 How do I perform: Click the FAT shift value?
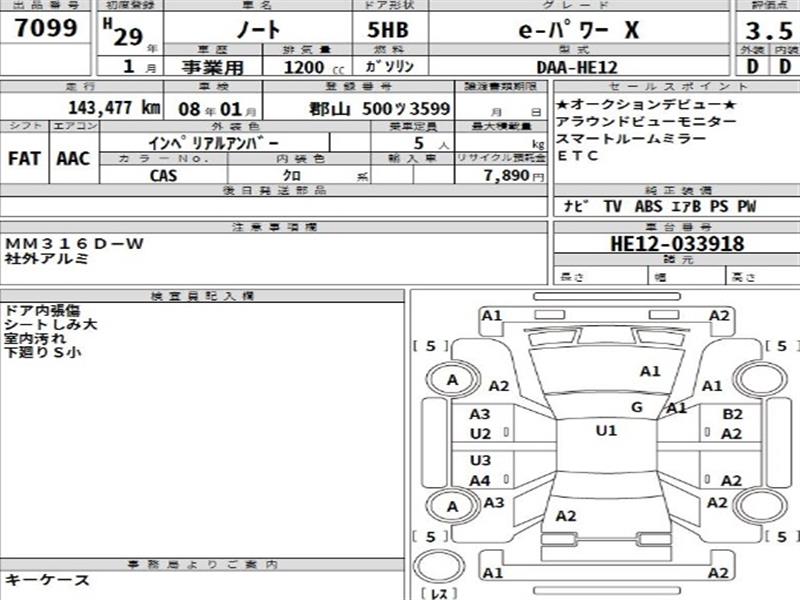coord(24,158)
